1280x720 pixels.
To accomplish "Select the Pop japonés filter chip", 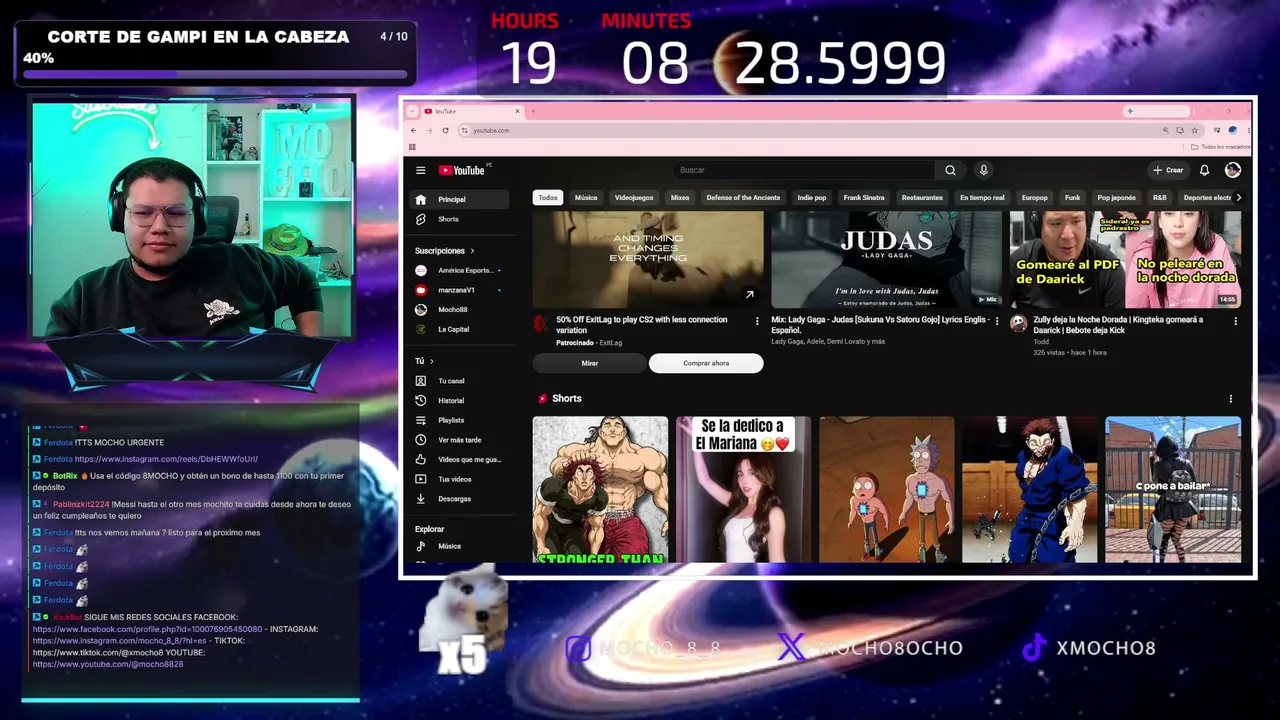I will point(1116,198).
